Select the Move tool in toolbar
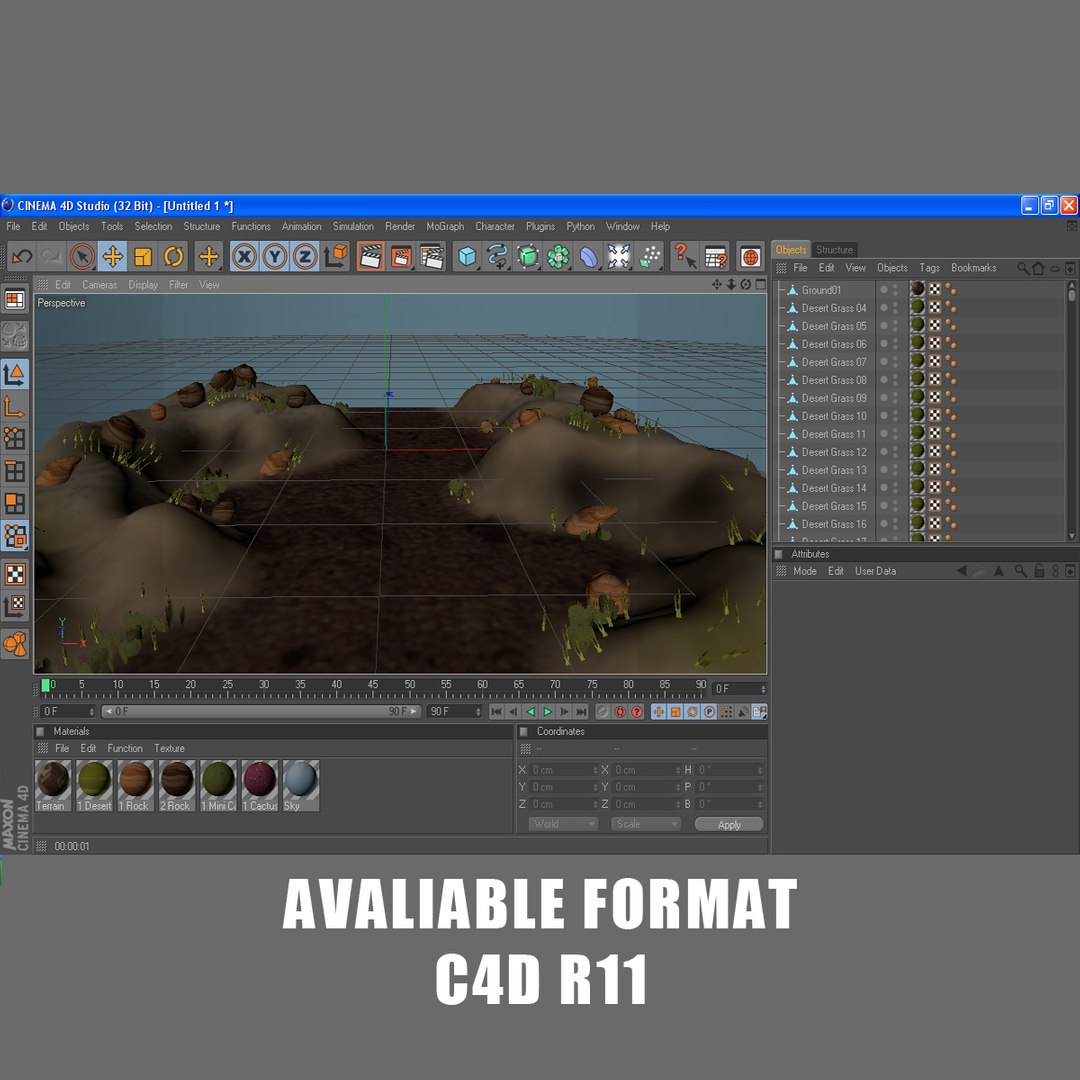The width and height of the screenshot is (1080, 1080). tap(112, 257)
